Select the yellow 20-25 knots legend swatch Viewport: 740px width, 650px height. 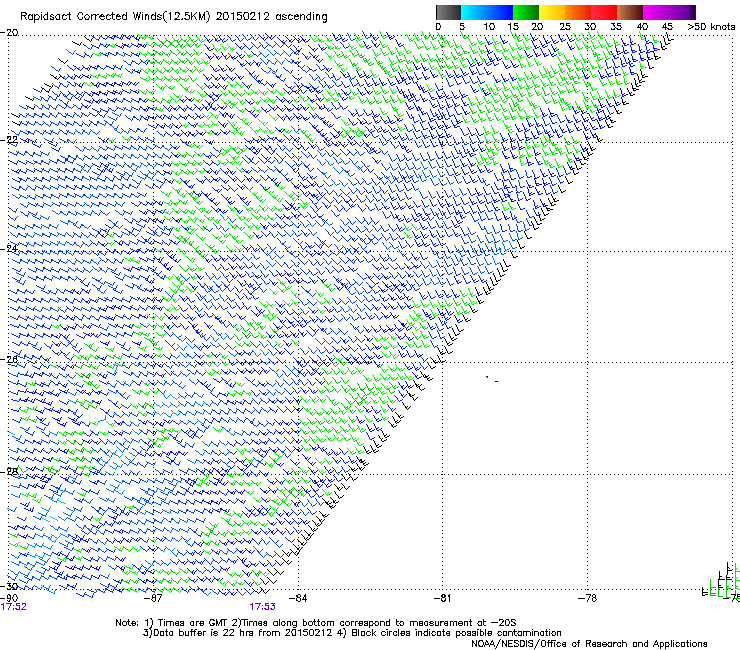551,12
